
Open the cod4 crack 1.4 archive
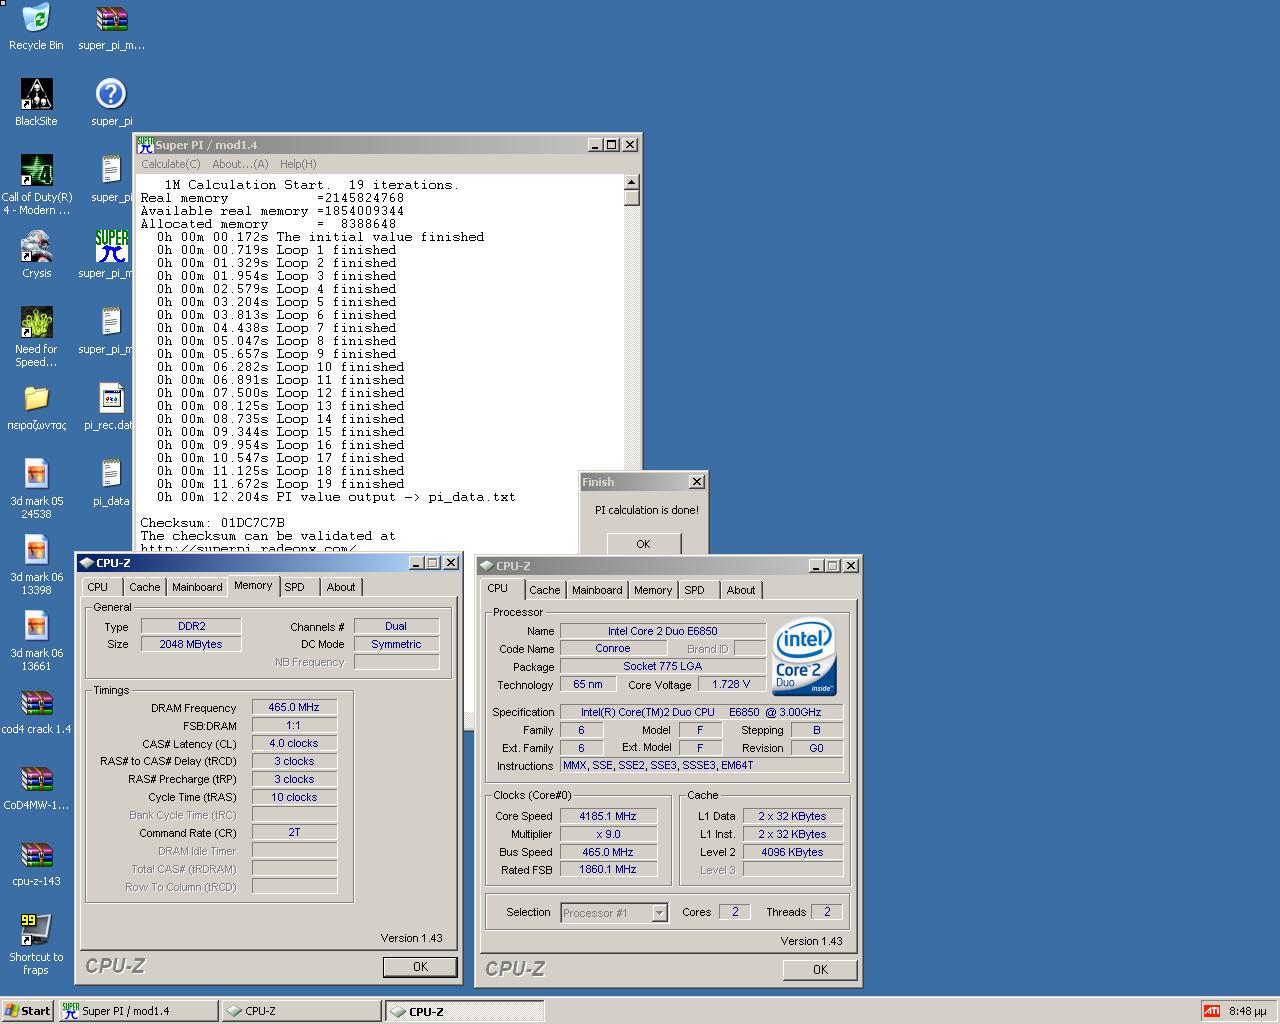click(x=36, y=702)
